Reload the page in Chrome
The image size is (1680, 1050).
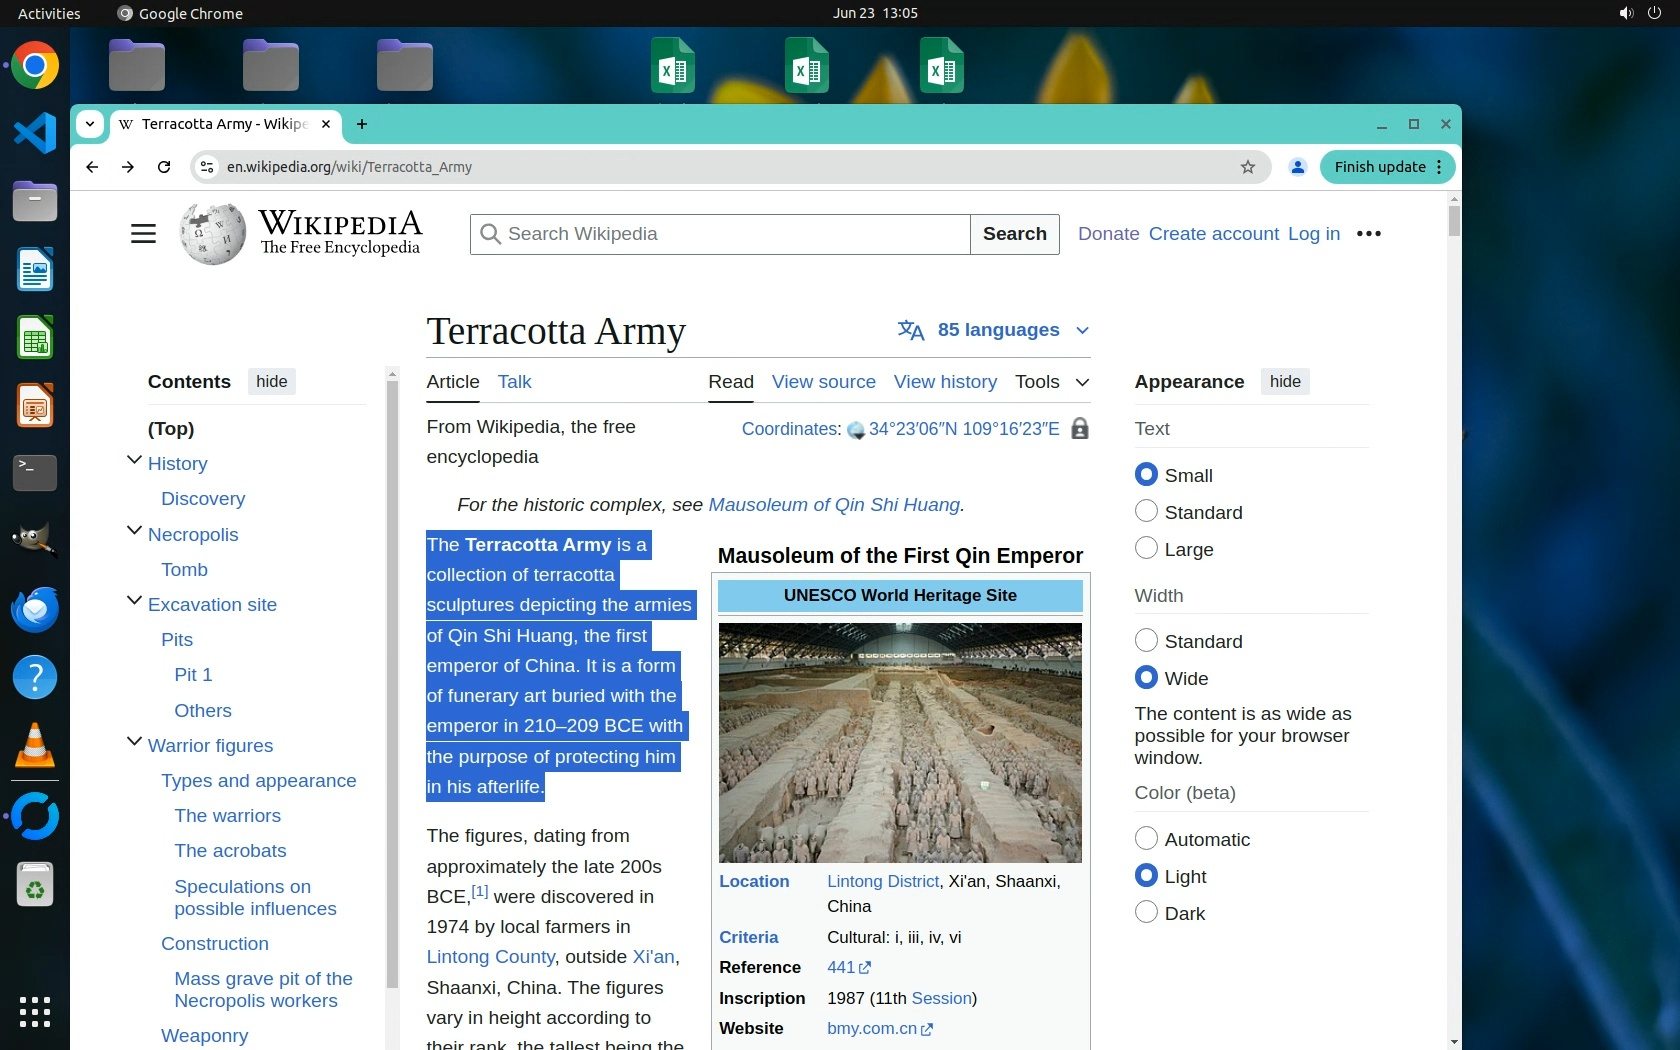[164, 167]
